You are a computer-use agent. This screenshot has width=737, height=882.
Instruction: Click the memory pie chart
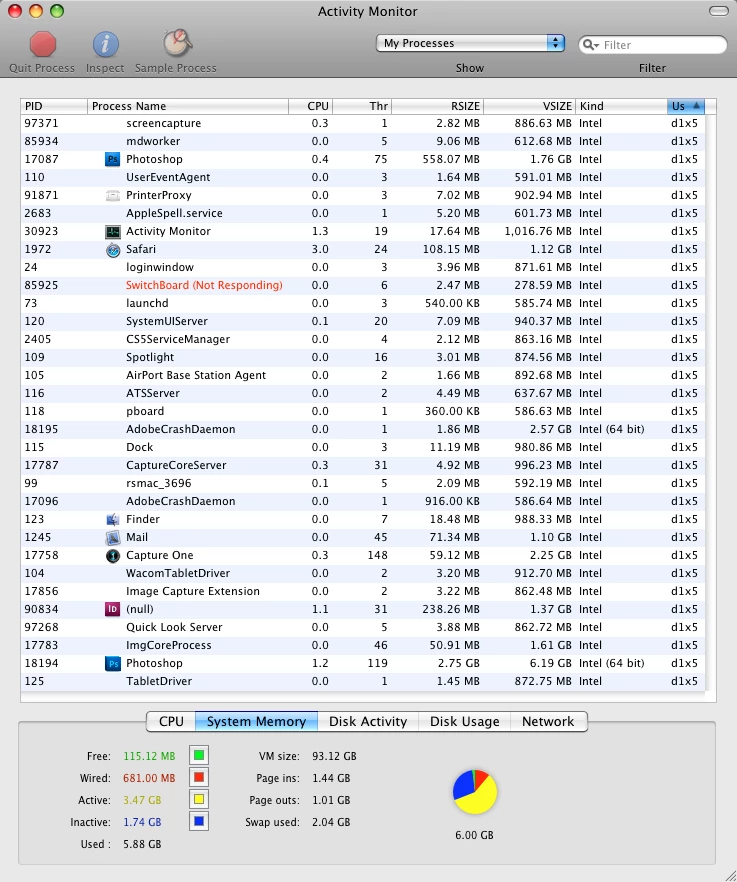click(475, 792)
